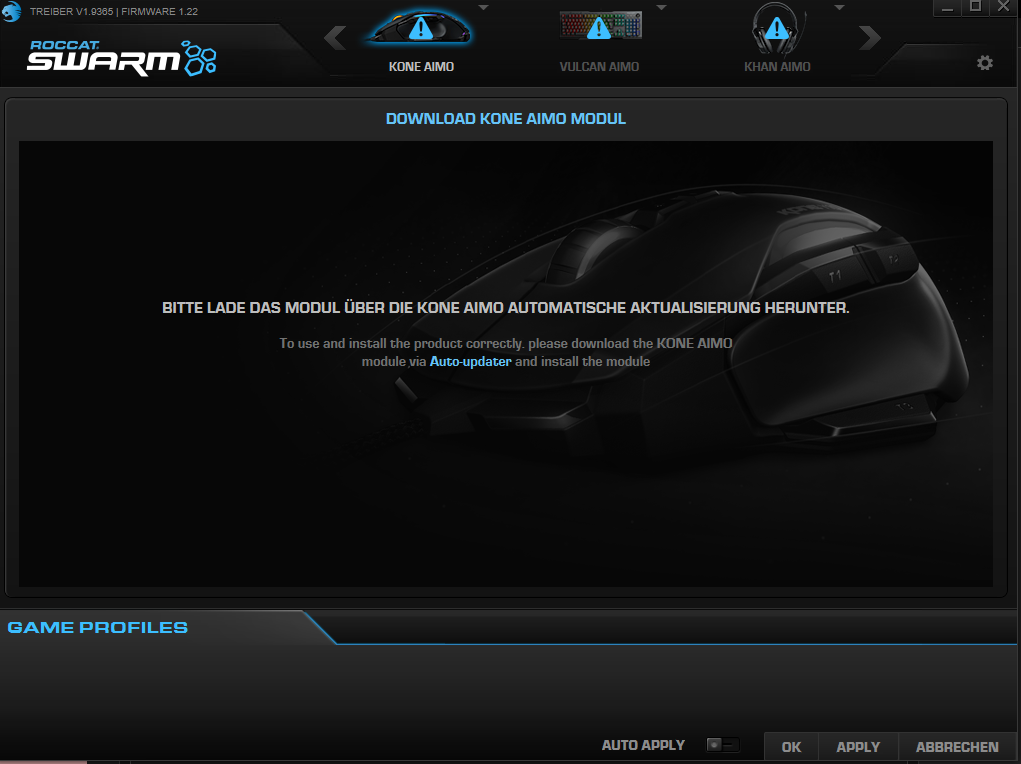Open dropdown arrow next to Kone Aimo
This screenshot has height=764, width=1021.
tap(483, 8)
